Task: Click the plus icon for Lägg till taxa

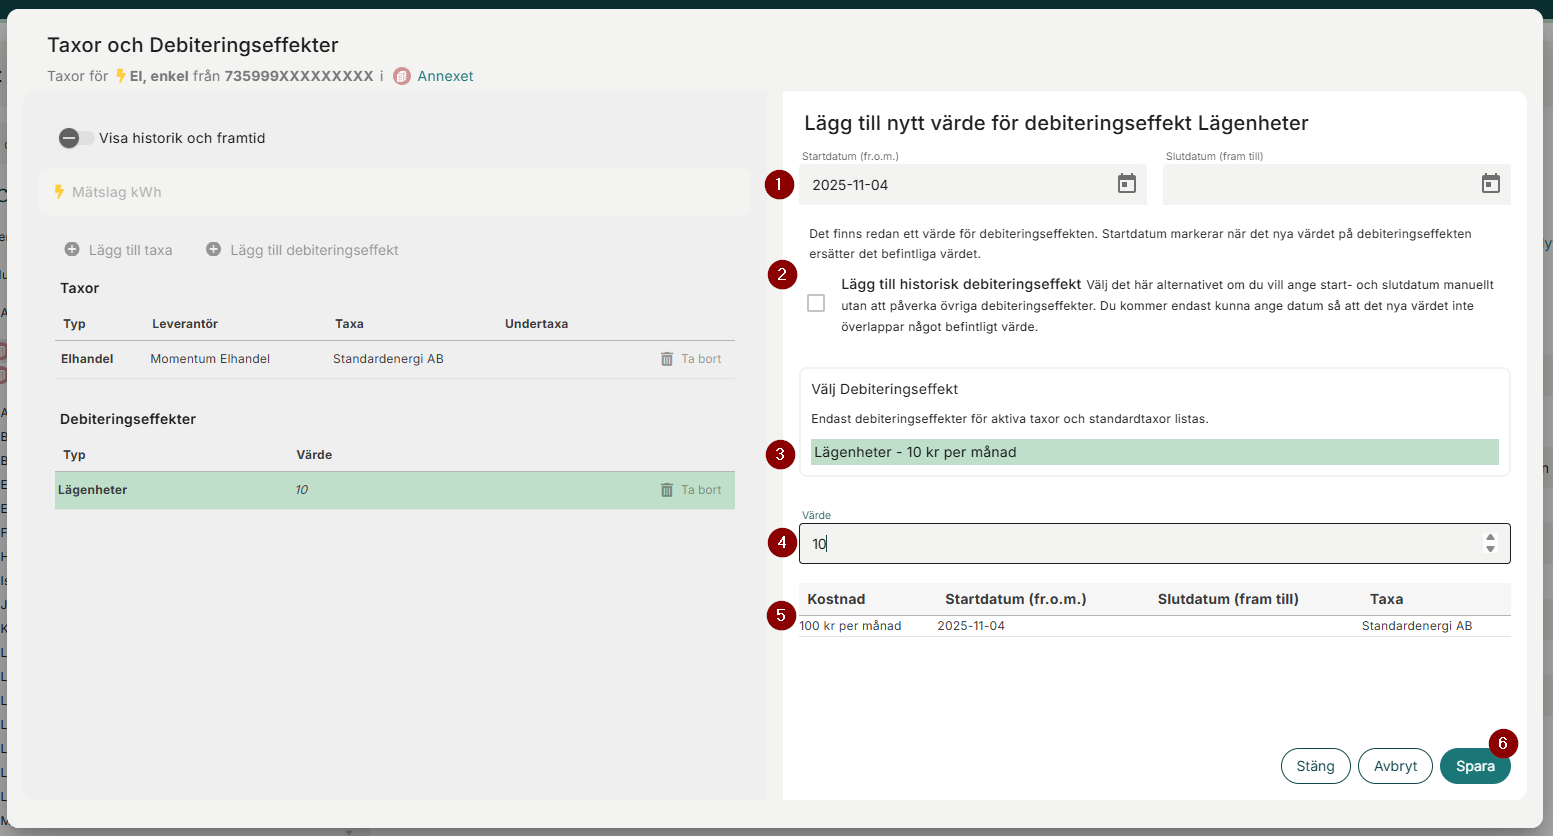Action: 72,250
